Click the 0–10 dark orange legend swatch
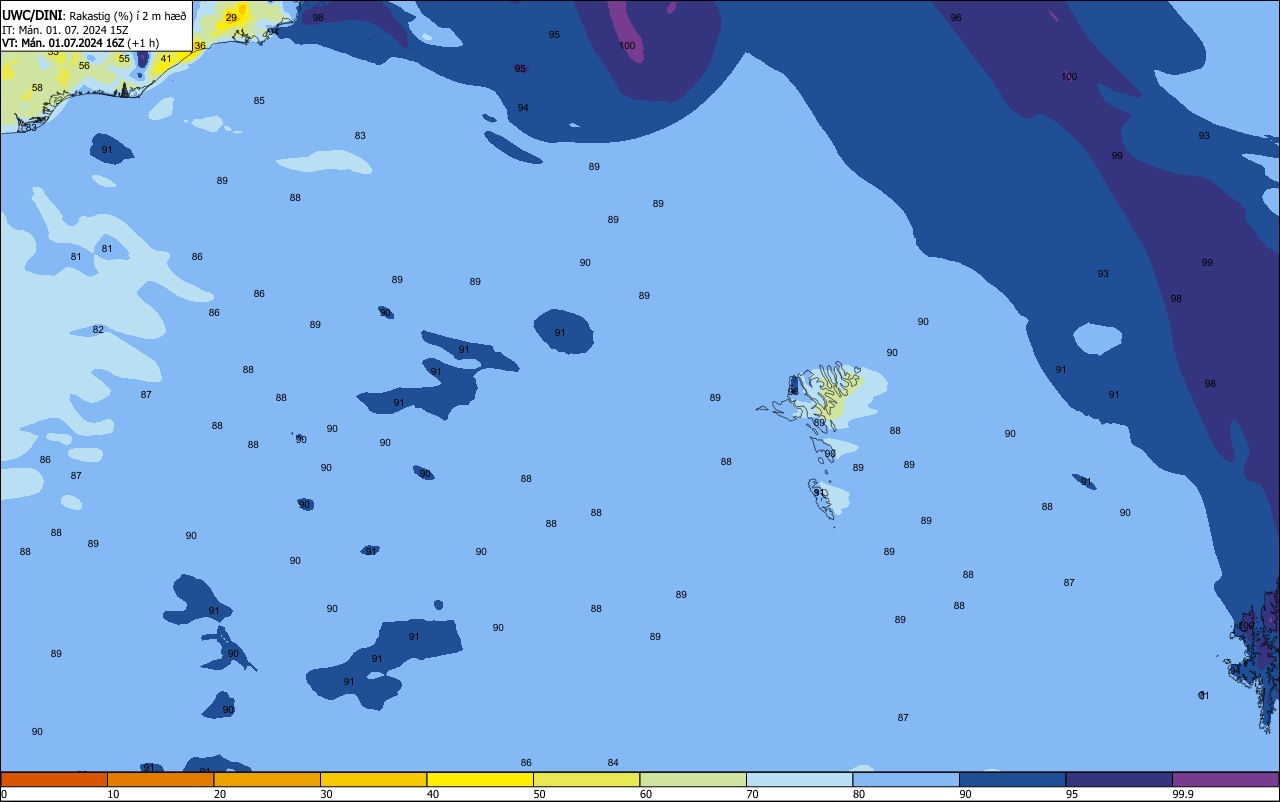Image resolution: width=1280 pixels, height=802 pixels. [54, 779]
